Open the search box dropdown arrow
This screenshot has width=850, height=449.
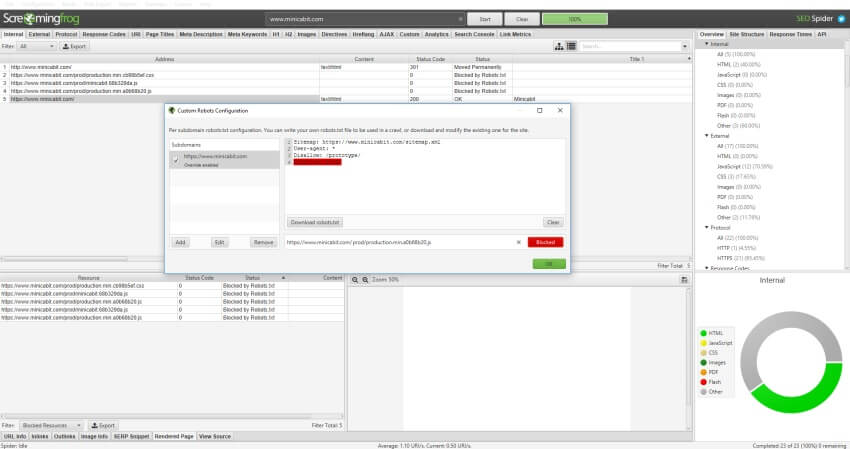coord(685,47)
